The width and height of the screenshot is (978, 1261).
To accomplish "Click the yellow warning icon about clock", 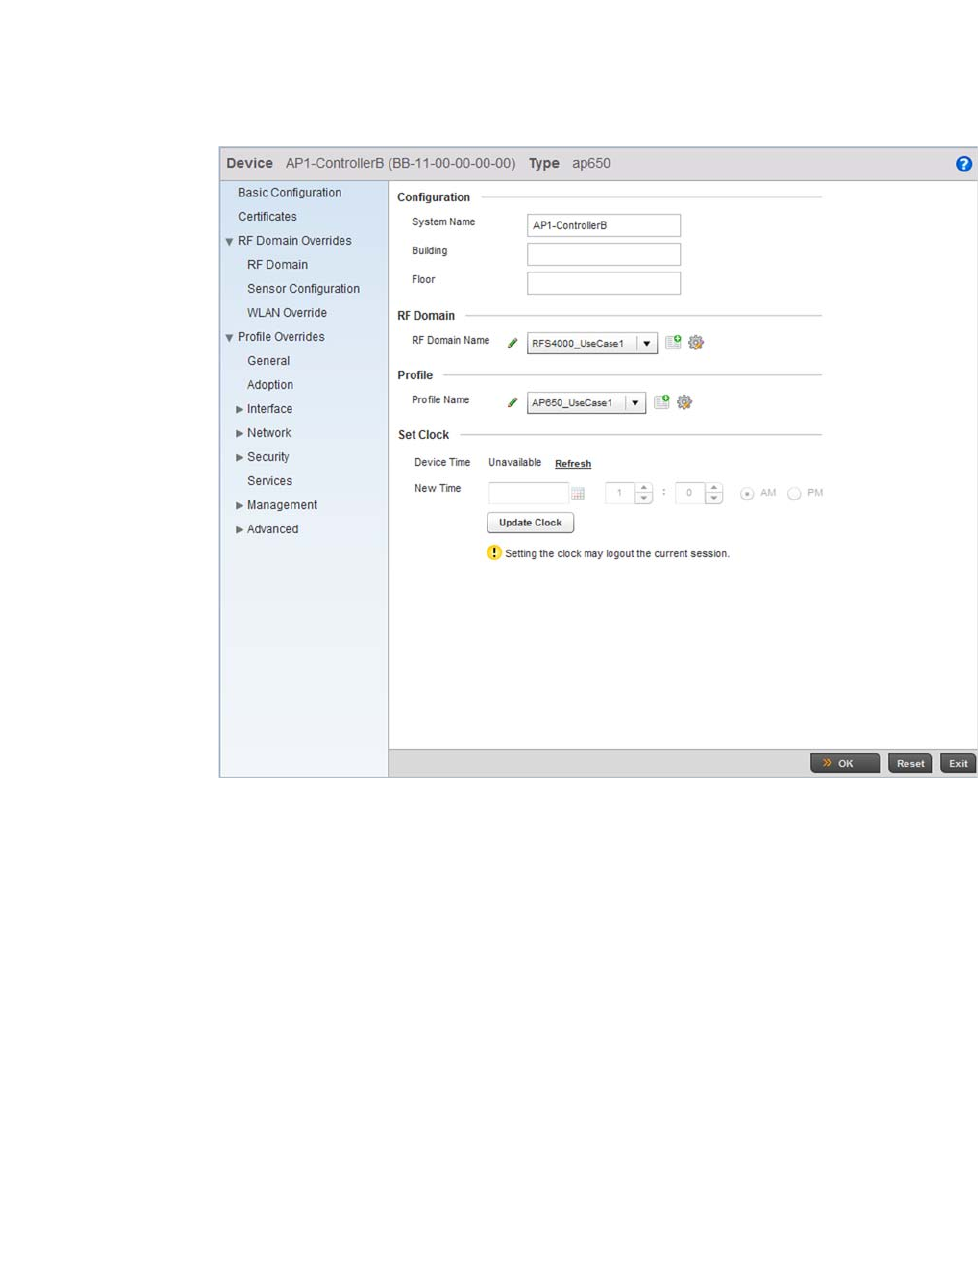I will 494,552.
